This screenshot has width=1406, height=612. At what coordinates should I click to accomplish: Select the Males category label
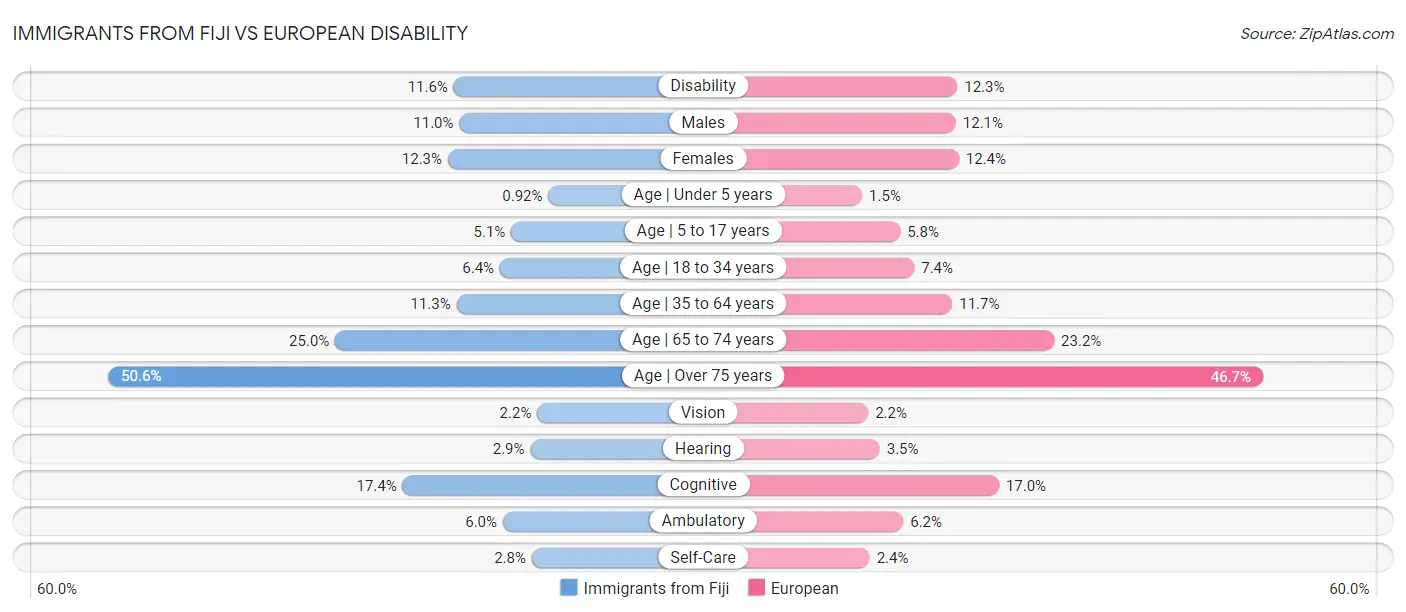click(x=703, y=122)
